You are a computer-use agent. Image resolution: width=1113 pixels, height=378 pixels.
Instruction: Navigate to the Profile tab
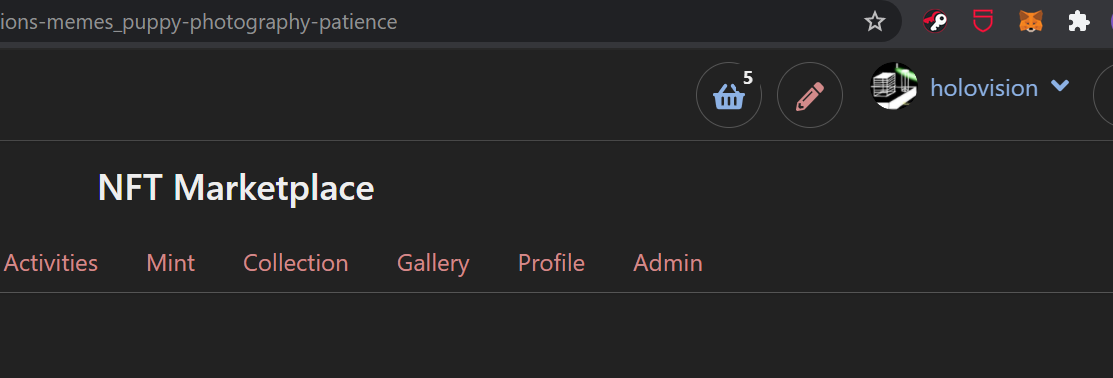552,263
